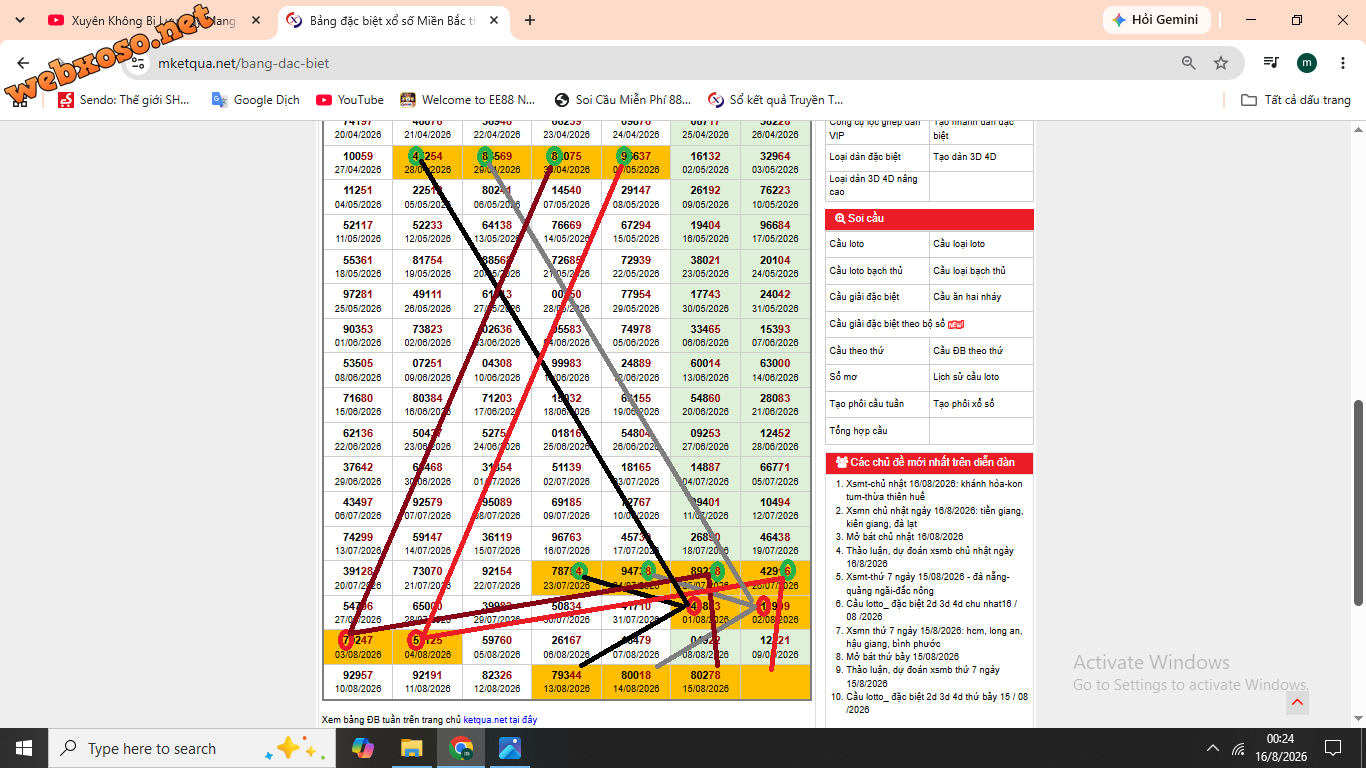Open the Sendo bookmark
The image size is (1366, 768).
pyautogui.click(x=124, y=100)
